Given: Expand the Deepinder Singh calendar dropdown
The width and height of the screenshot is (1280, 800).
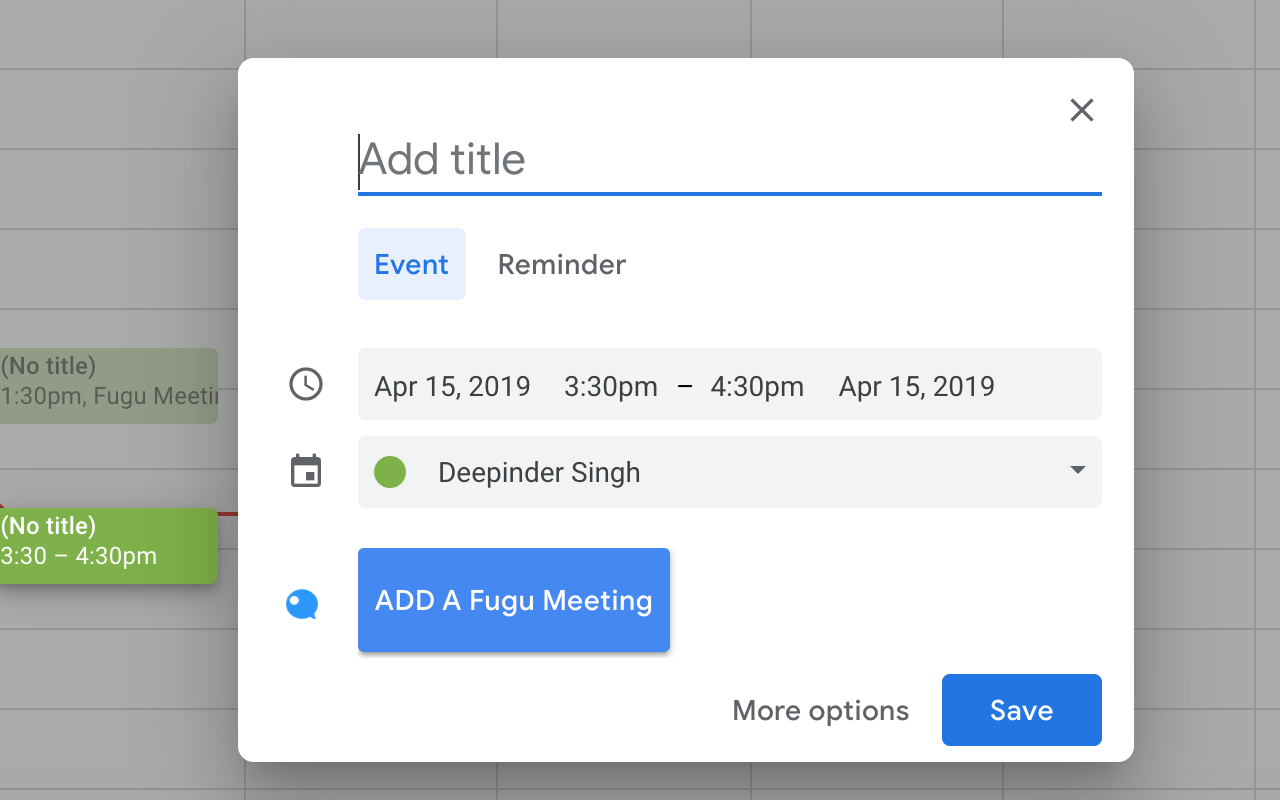Looking at the screenshot, I should click(x=1077, y=470).
